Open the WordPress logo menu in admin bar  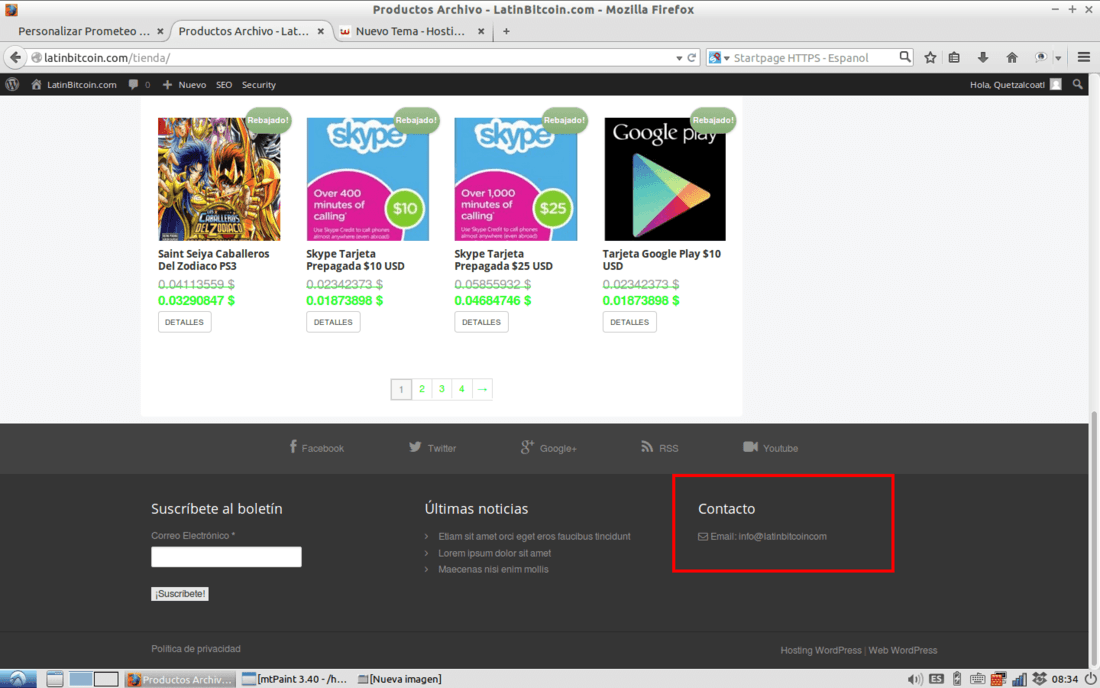coord(12,85)
